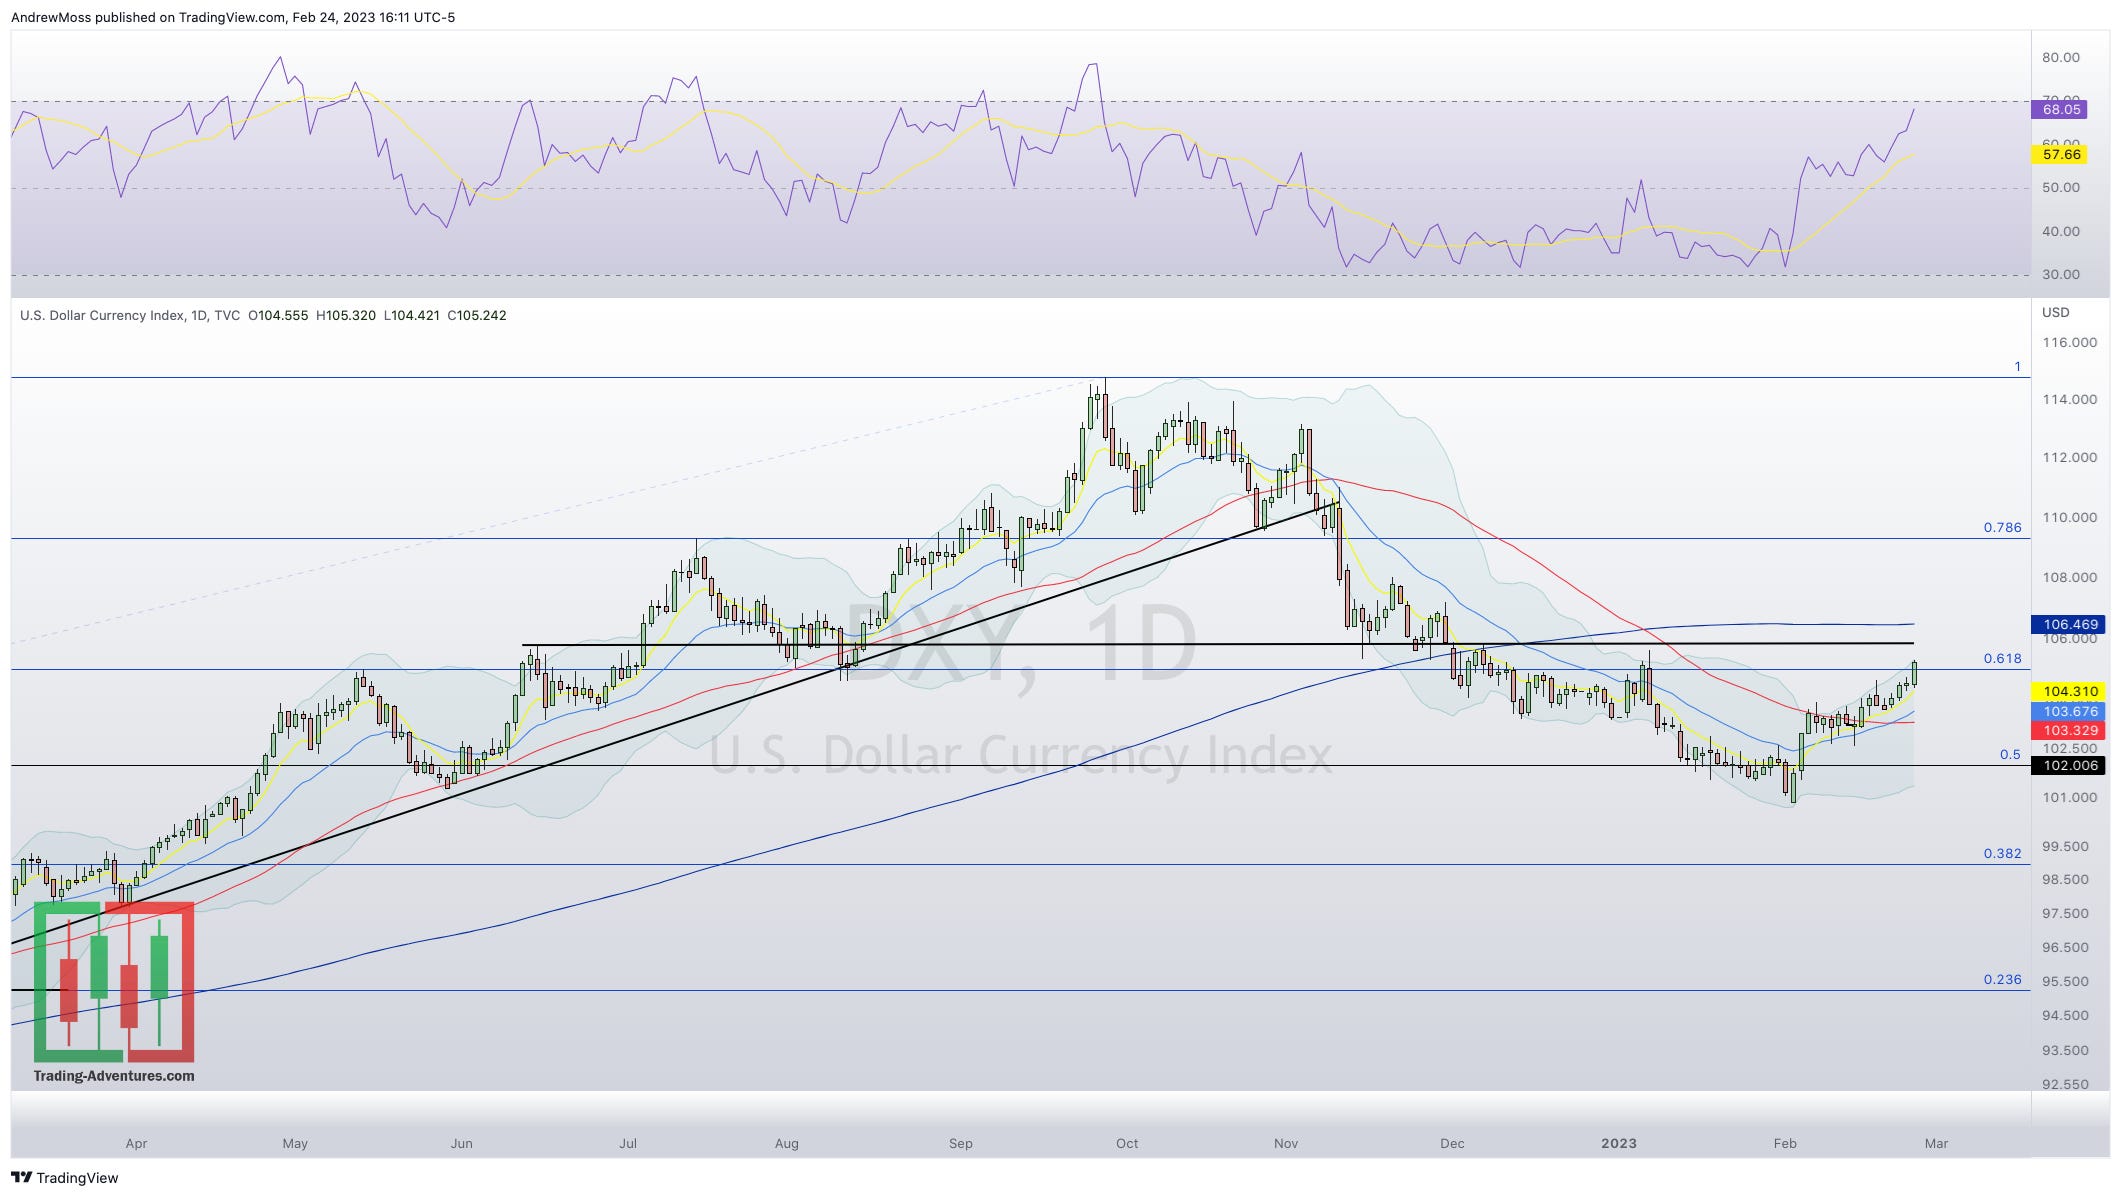Screen dimensions: 2121x1197
Task: Click the purple RSI 68.05 value label
Action: [2061, 110]
